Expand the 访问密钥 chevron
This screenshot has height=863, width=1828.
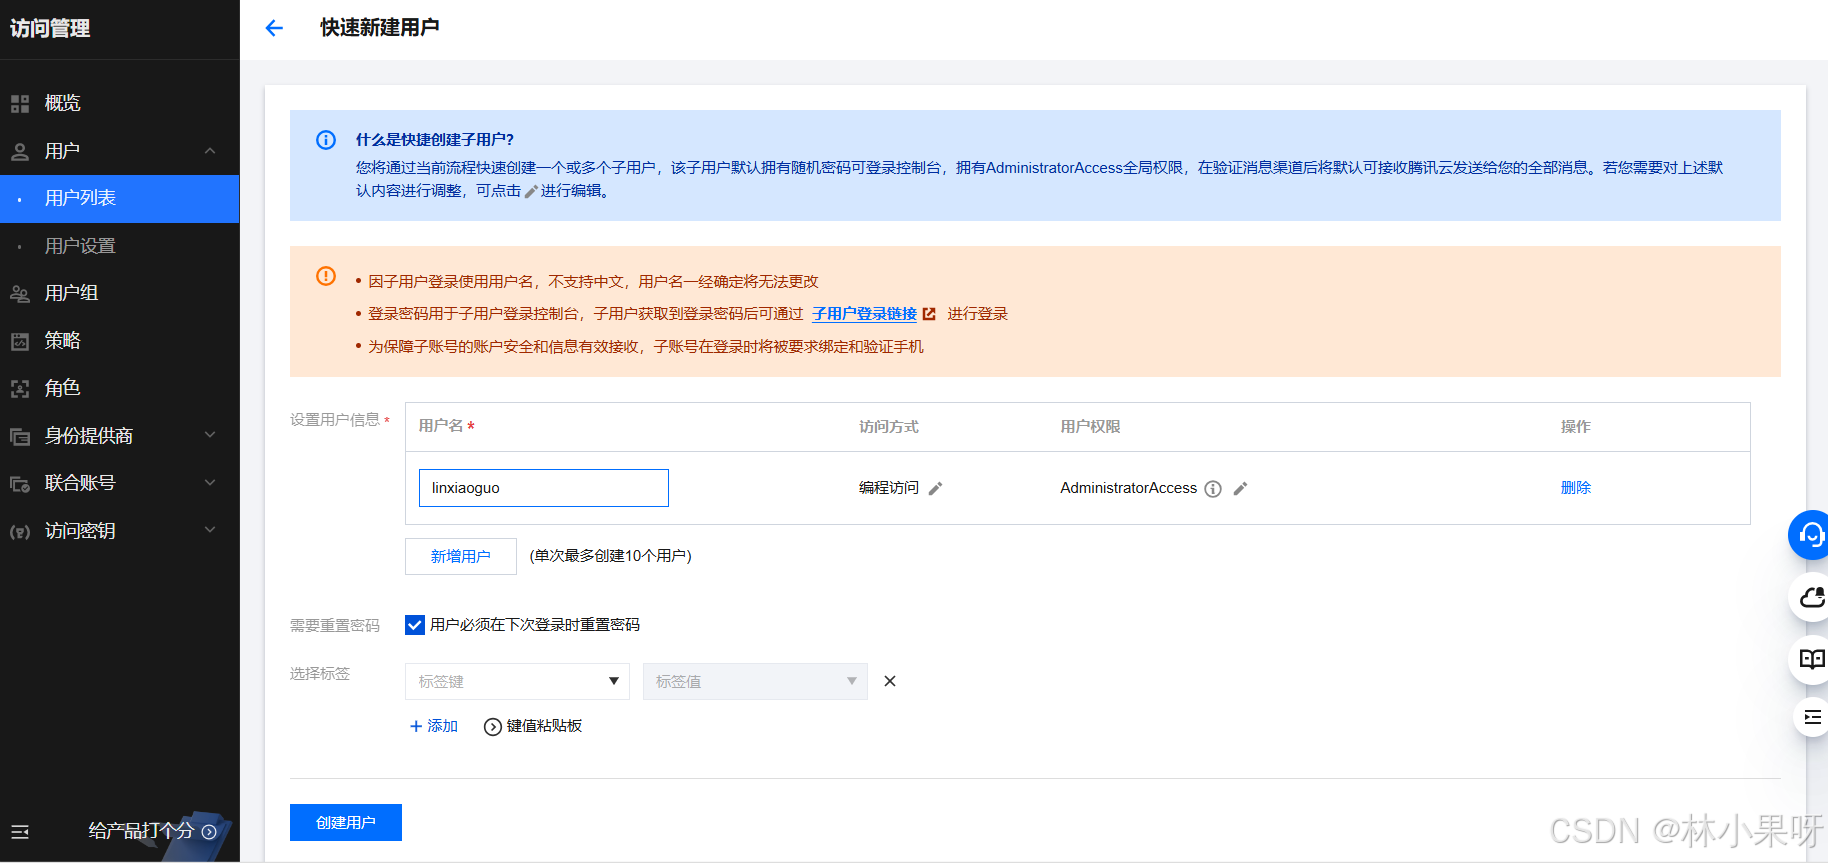point(210,530)
